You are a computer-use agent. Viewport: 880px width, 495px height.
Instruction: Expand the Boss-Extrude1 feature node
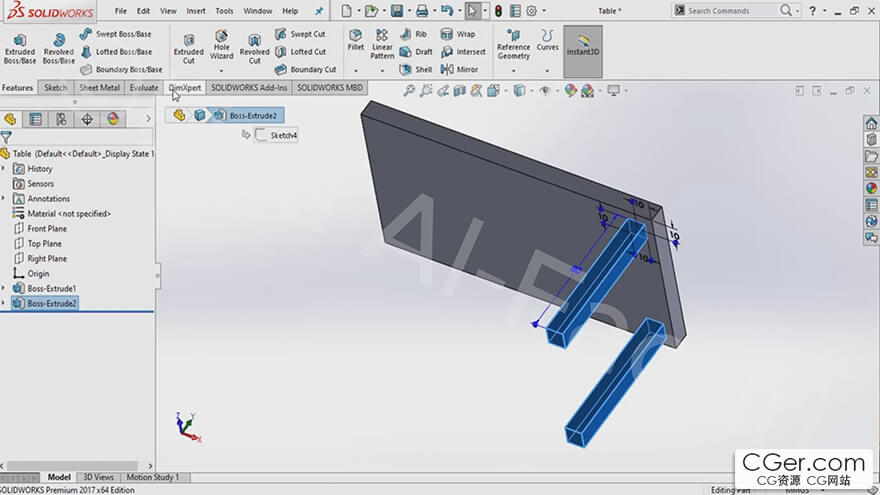click(x=3, y=288)
